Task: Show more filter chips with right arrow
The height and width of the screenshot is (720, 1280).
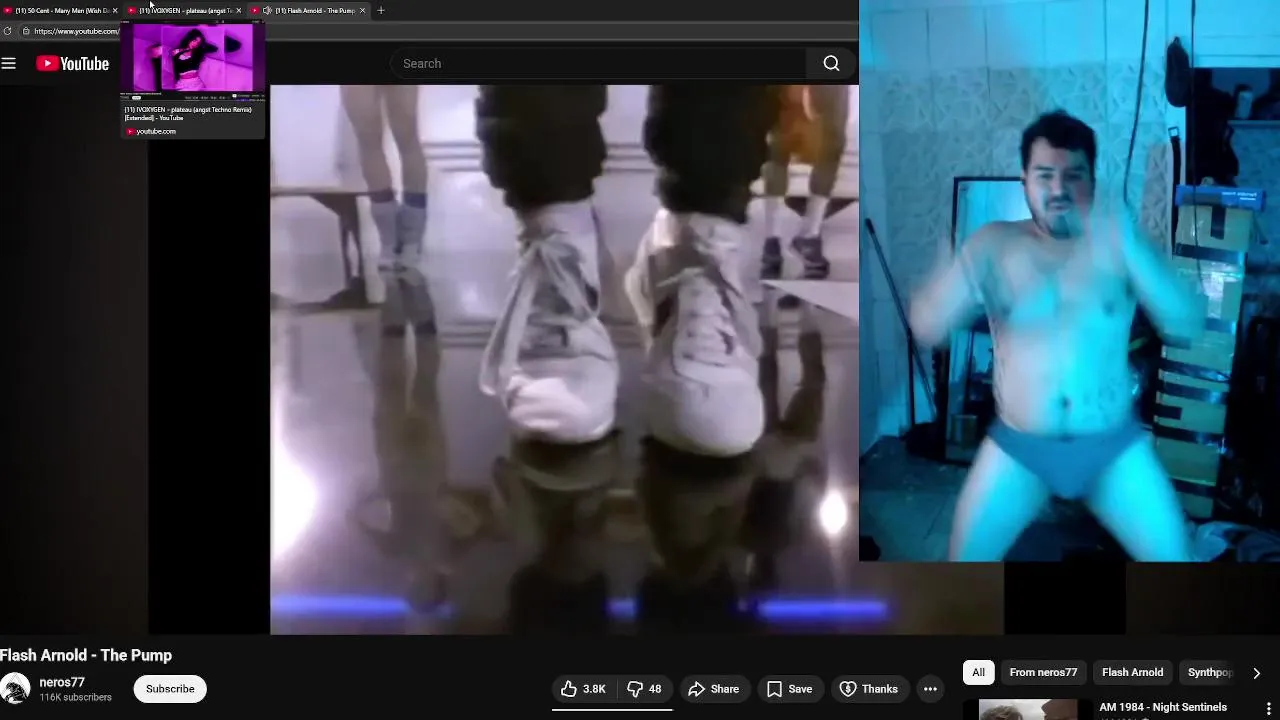Action: coord(1256,673)
